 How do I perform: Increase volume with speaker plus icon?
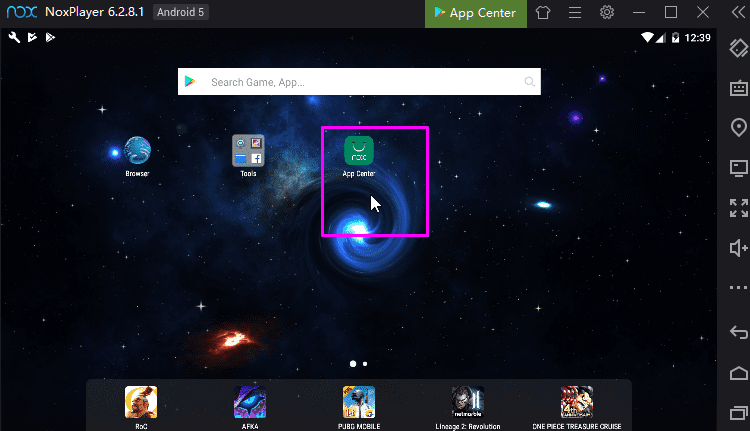pos(739,248)
